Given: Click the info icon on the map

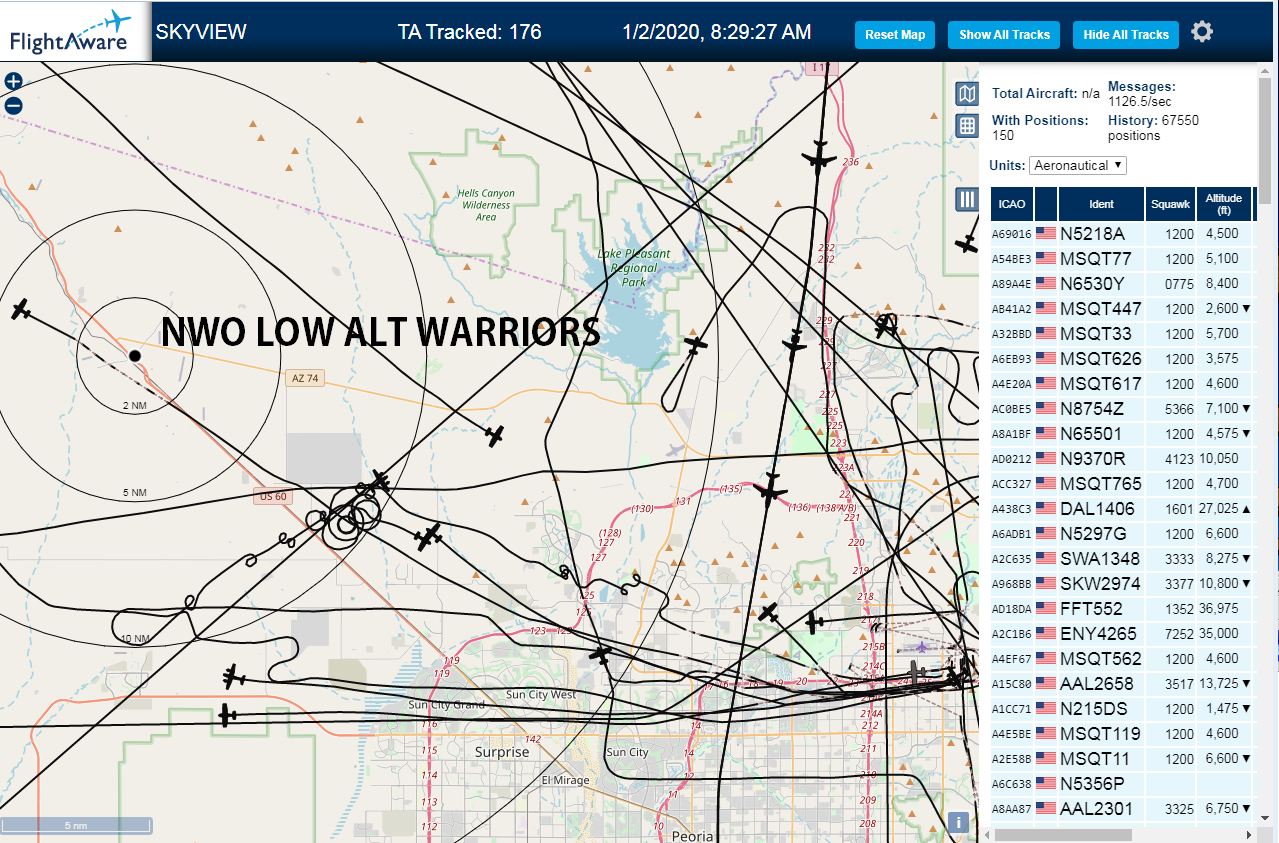Looking at the screenshot, I should 958,822.
